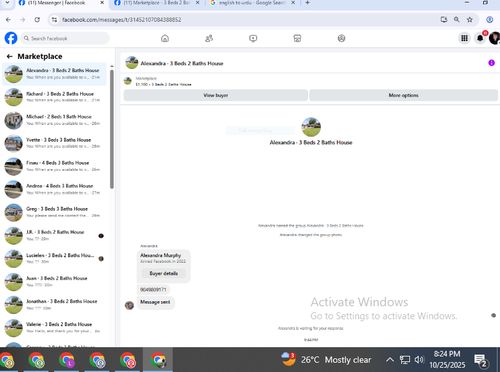Open the Facebook menu grid icon

(464, 38)
